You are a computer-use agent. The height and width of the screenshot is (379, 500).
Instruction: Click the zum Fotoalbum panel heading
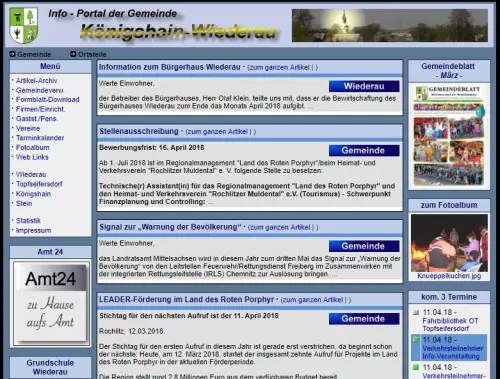click(449, 205)
